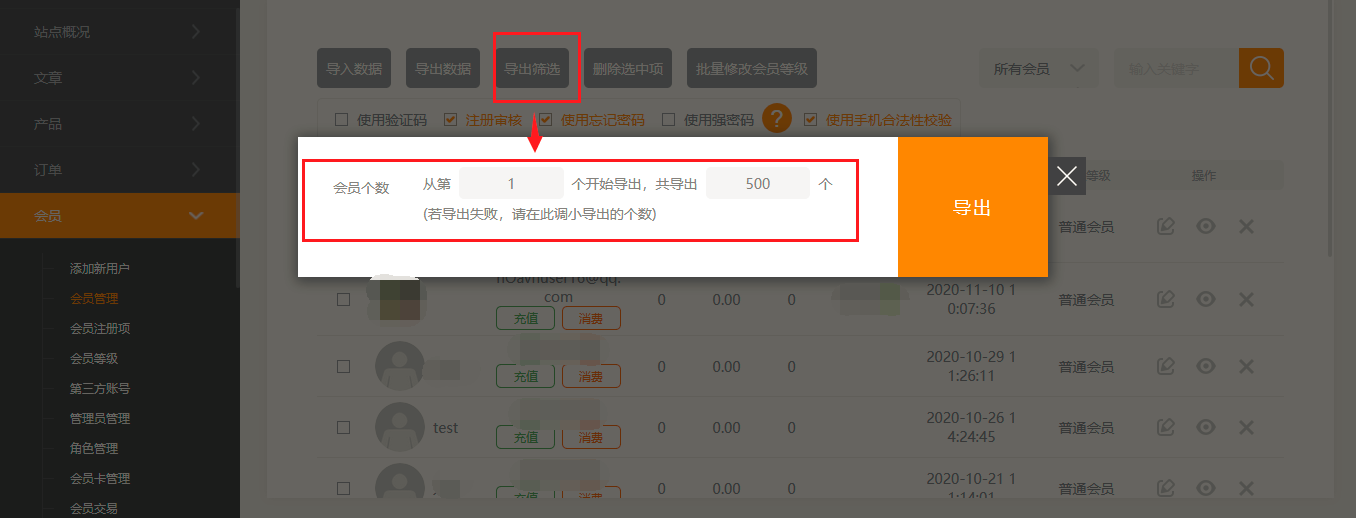1356x518 pixels.
Task: Toggle the 使用验证码 checkbox
Action: [x=341, y=120]
